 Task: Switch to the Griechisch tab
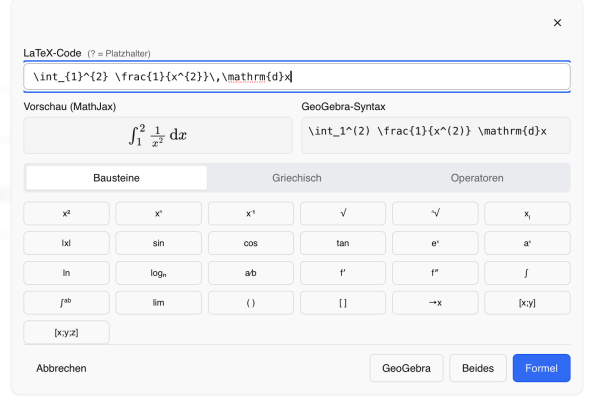pos(297,178)
